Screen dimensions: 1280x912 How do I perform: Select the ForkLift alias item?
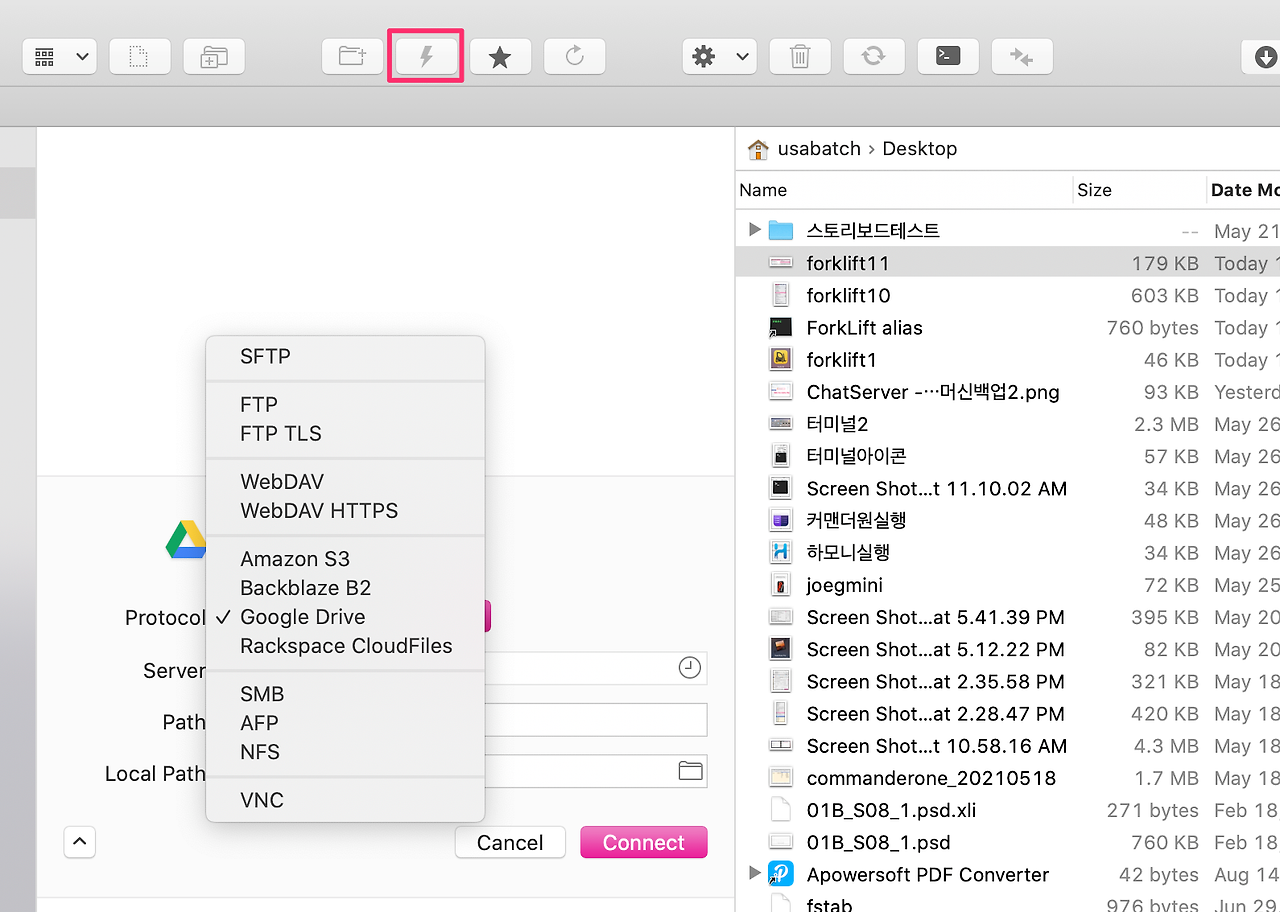[864, 327]
